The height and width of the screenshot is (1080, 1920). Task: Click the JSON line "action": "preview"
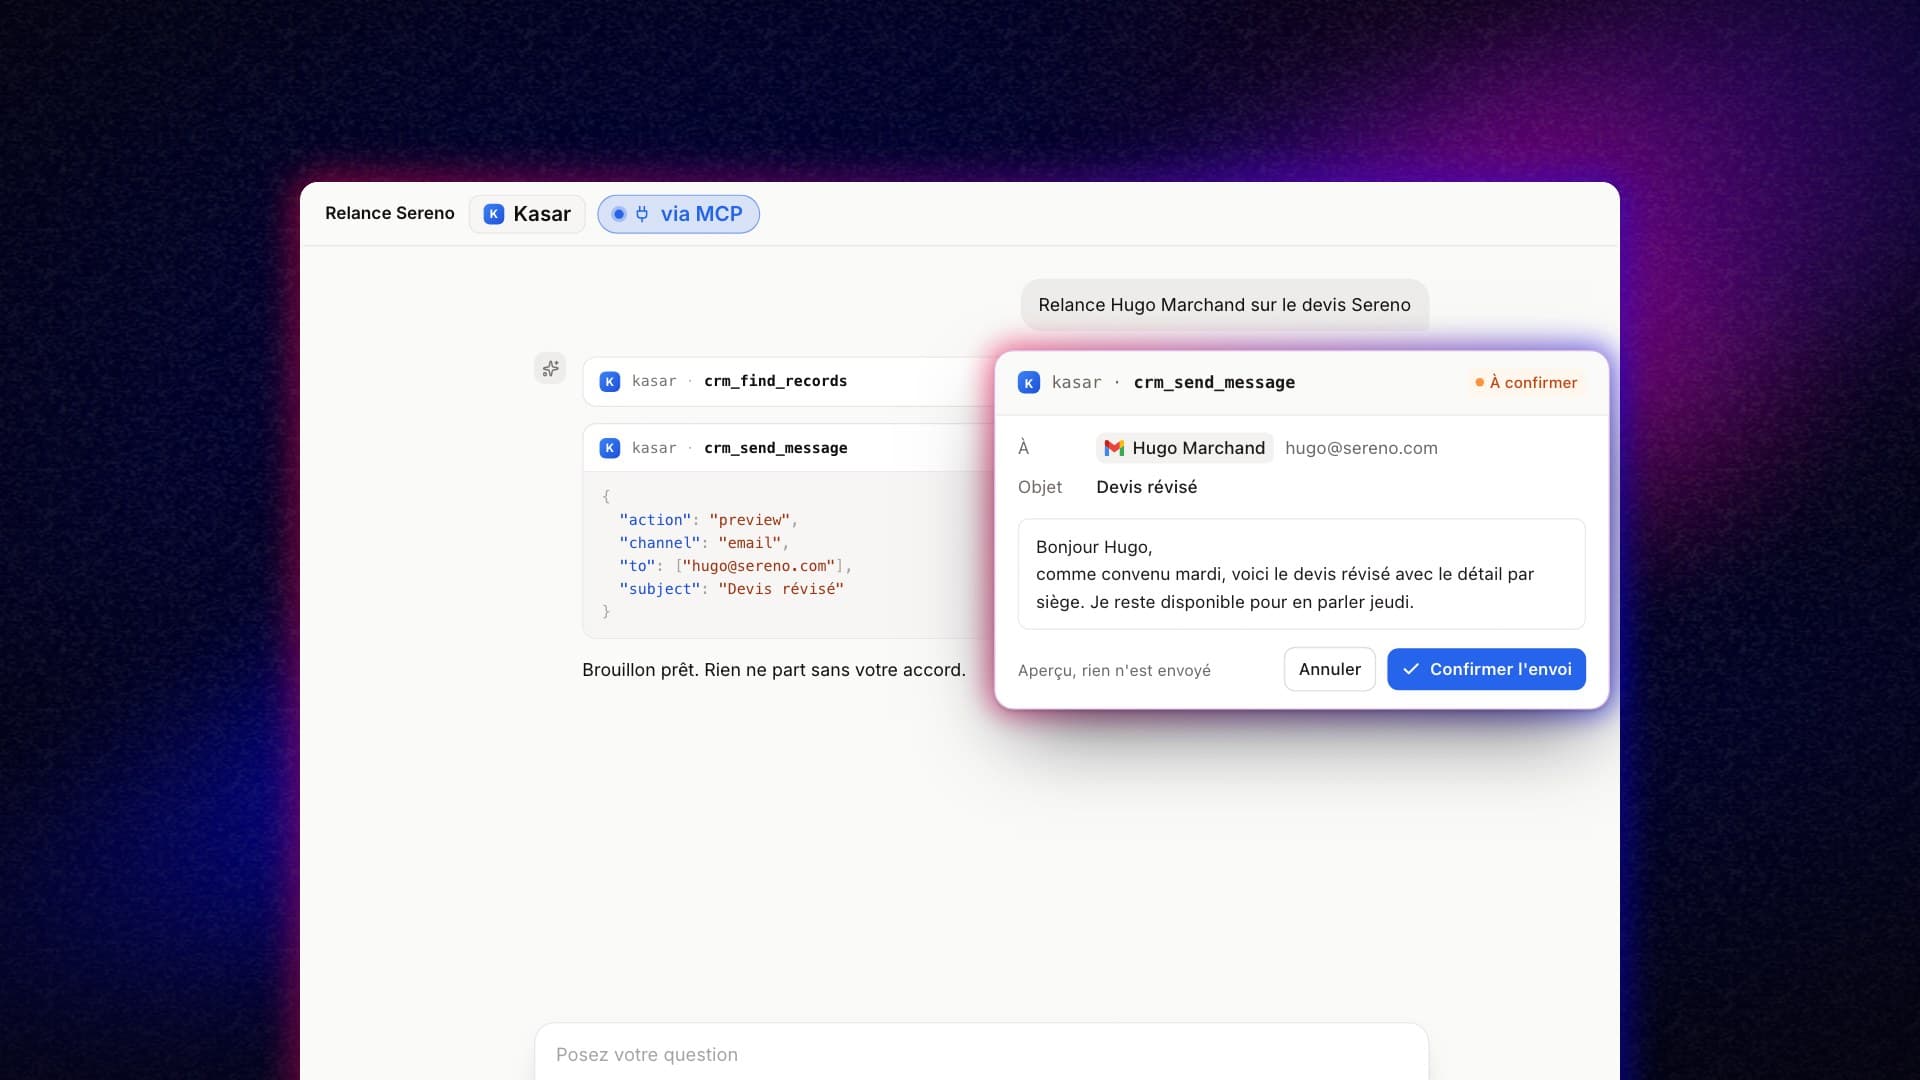pyautogui.click(x=708, y=520)
